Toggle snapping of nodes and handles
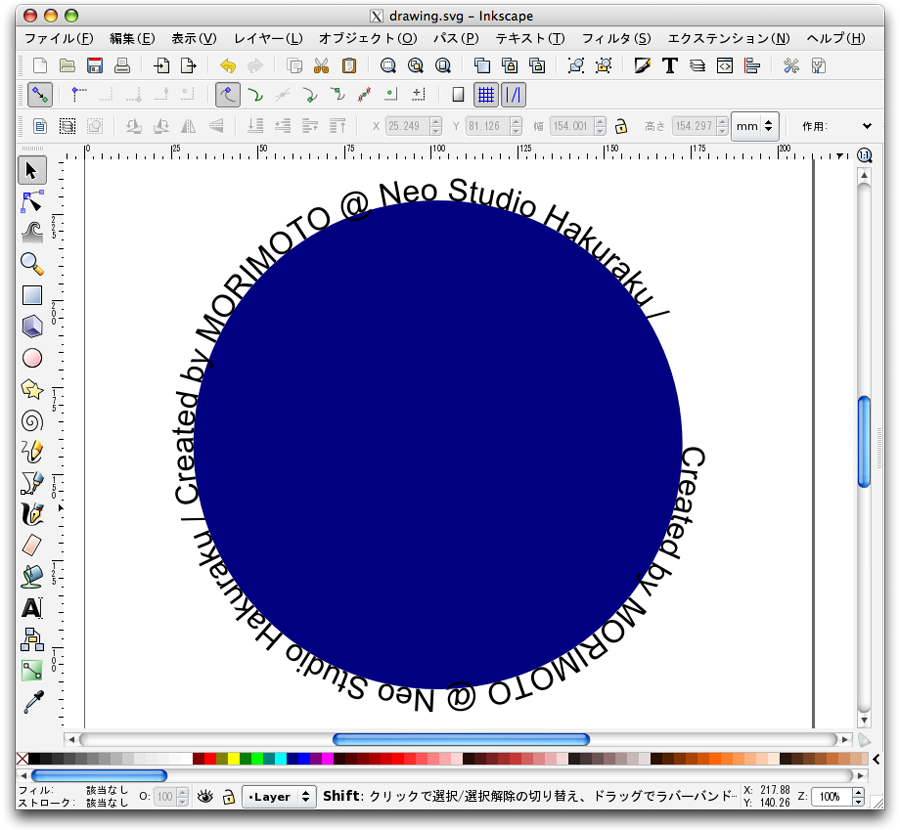 (228, 95)
